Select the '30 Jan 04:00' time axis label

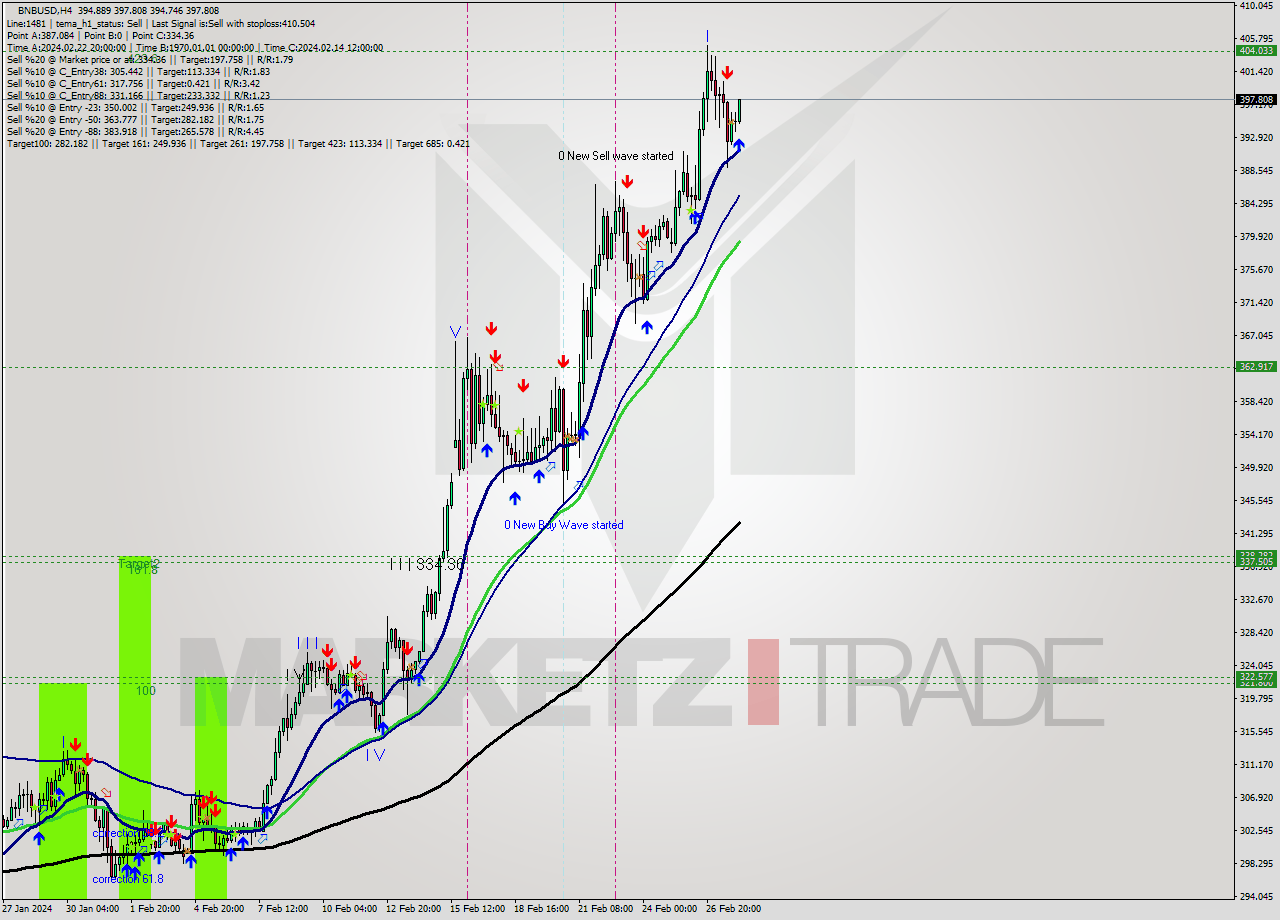[93, 909]
